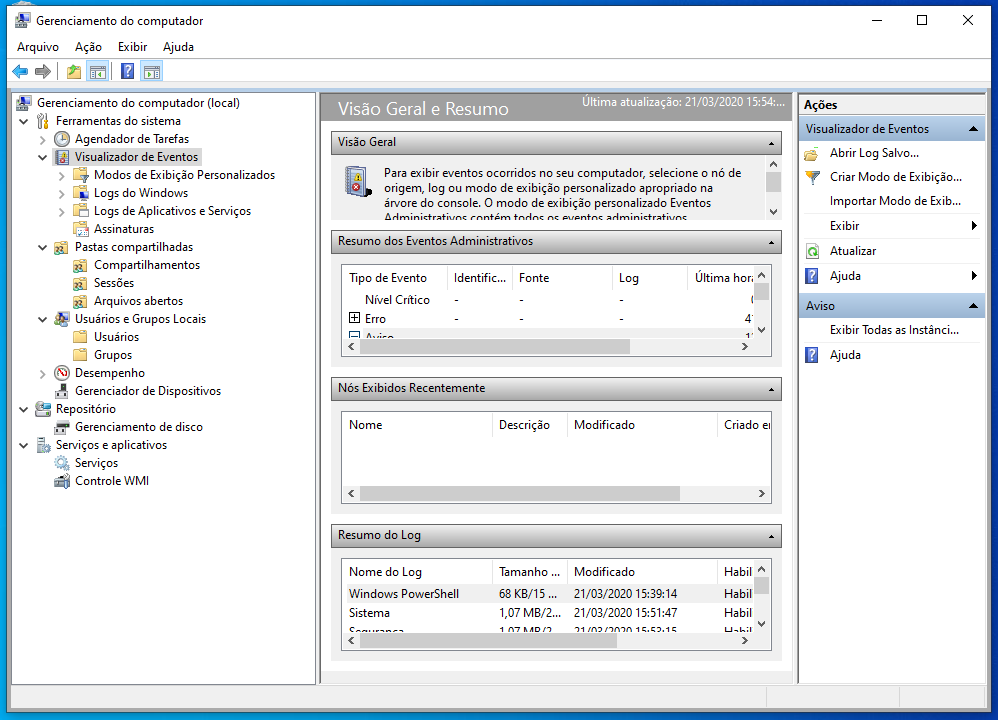Image resolution: width=998 pixels, height=720 pixels.
Task: Select Grupos in the tree
Action: 113,355
